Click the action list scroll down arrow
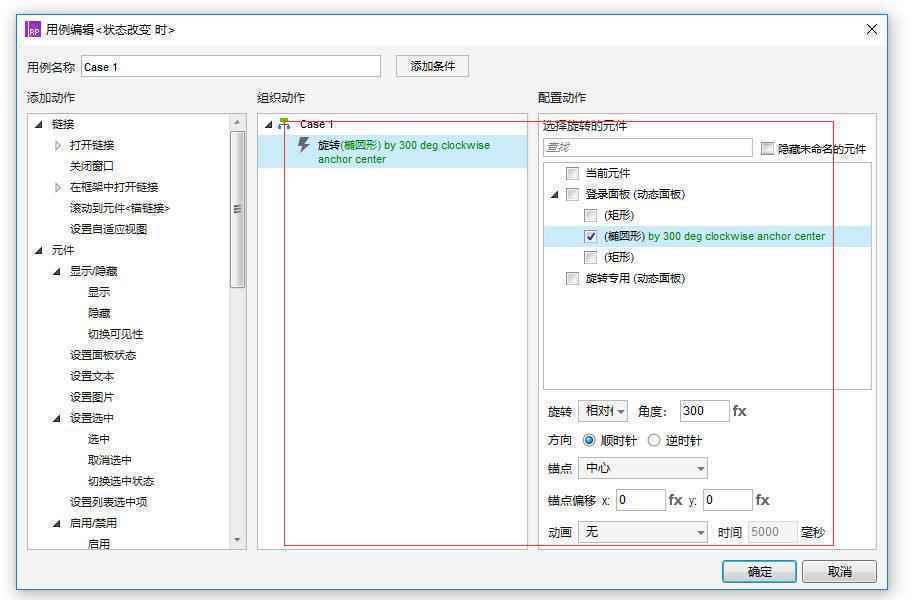Viewport: 918px width, 600px height. pyautogui.click(x=237, y=540)
